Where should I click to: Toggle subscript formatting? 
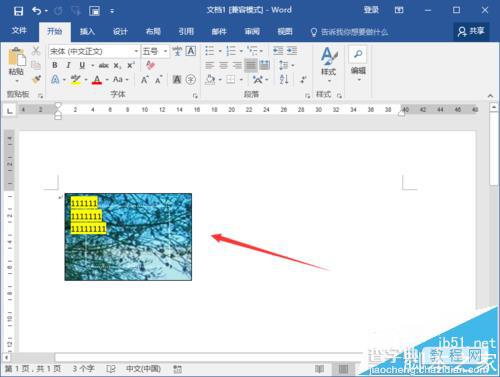pos(117,66)
